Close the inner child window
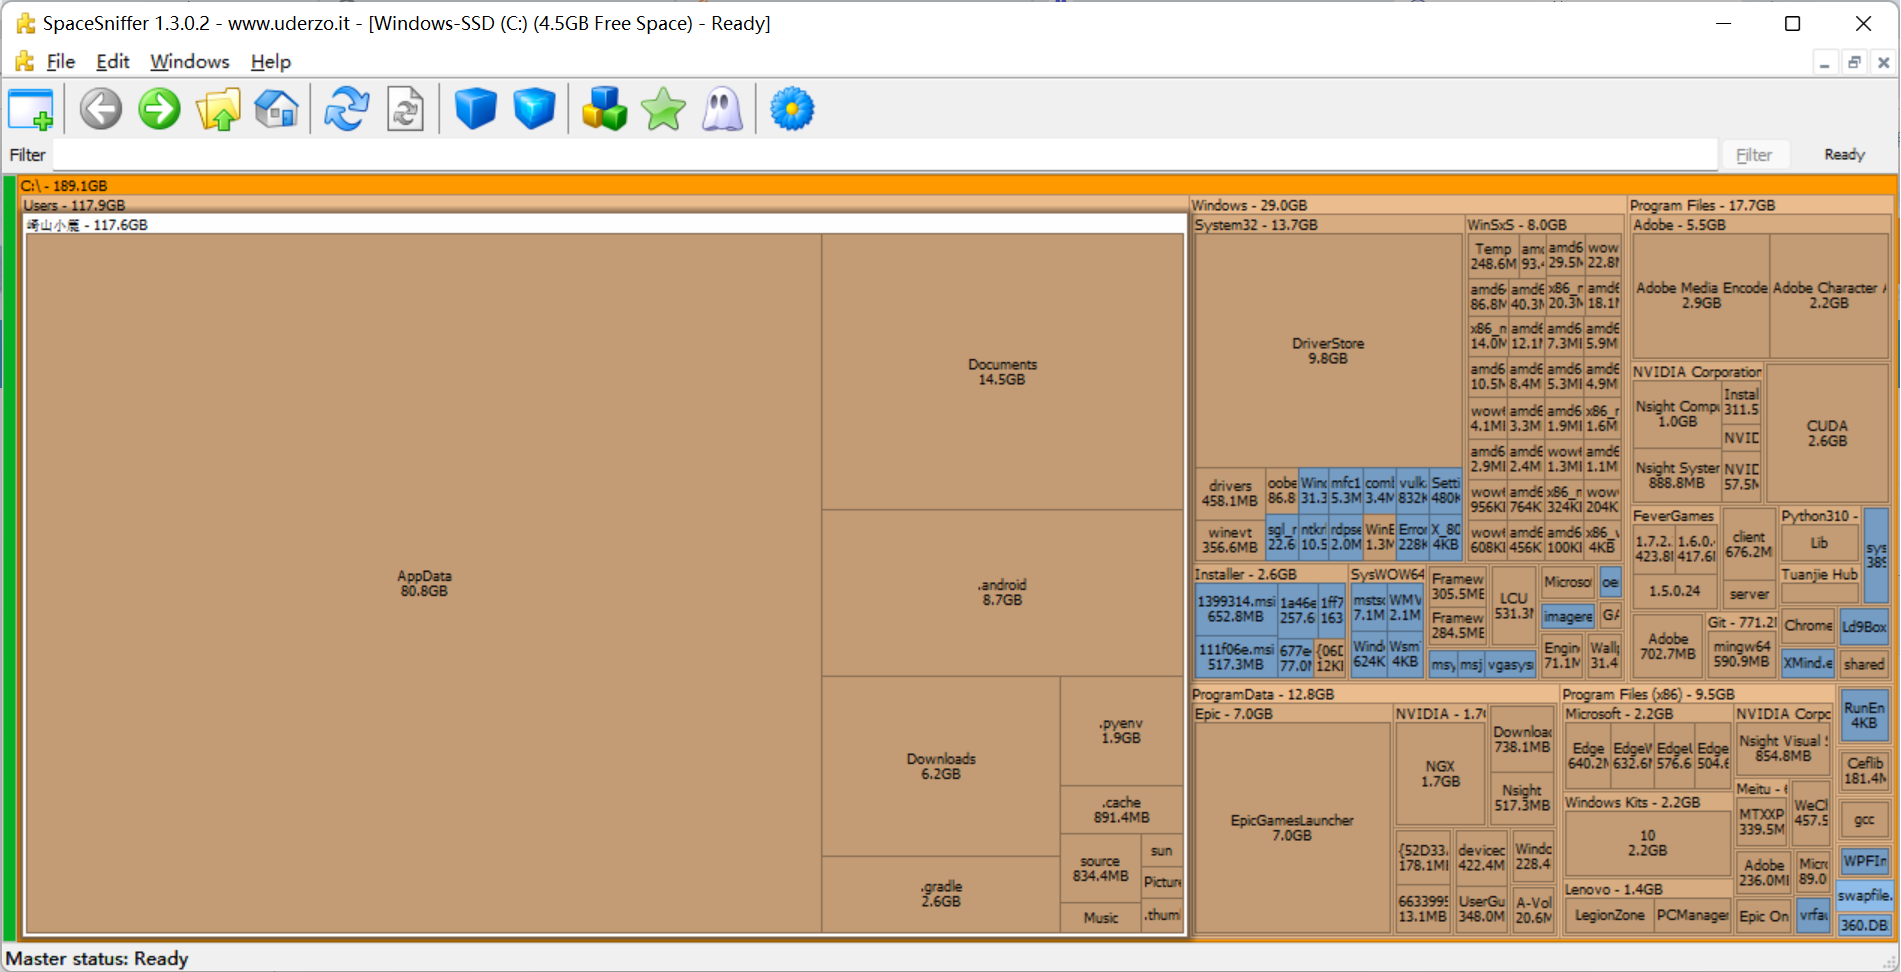1901x972 pixels. (x=1883, y=62)
